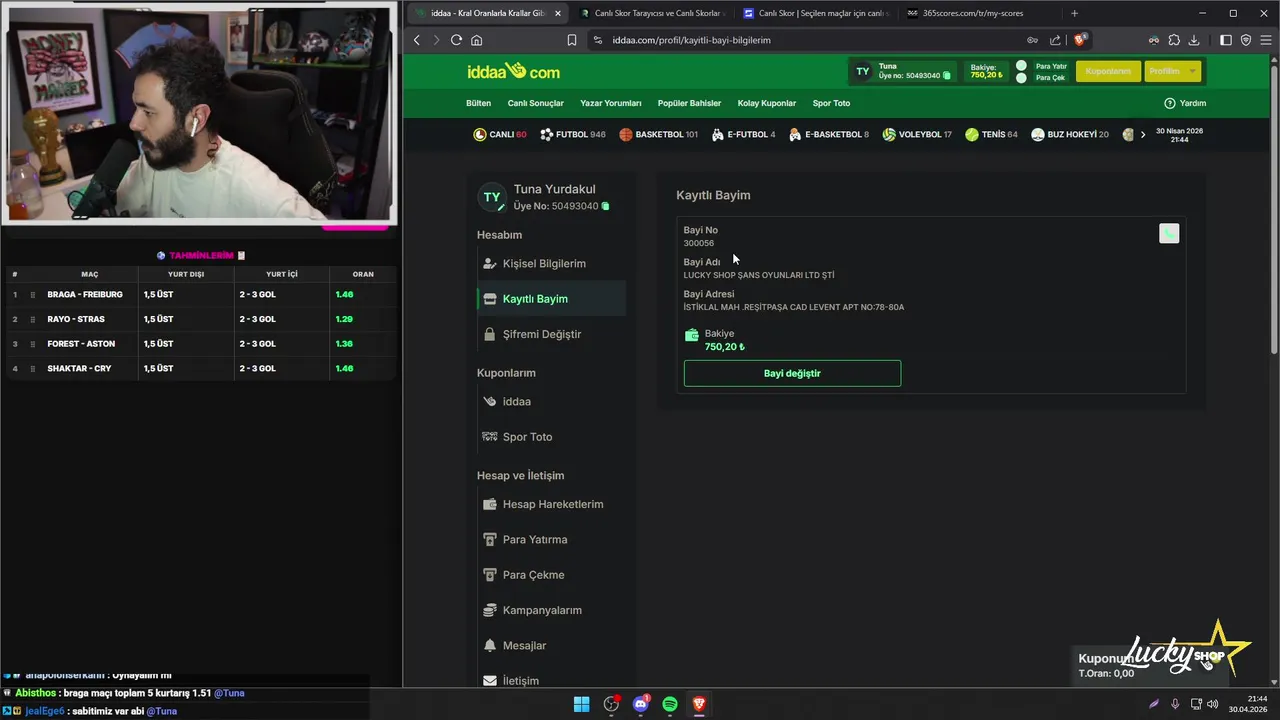Expand the Profilim dropdown arrow
1280x720 pixels.
tap(1193, 71)
